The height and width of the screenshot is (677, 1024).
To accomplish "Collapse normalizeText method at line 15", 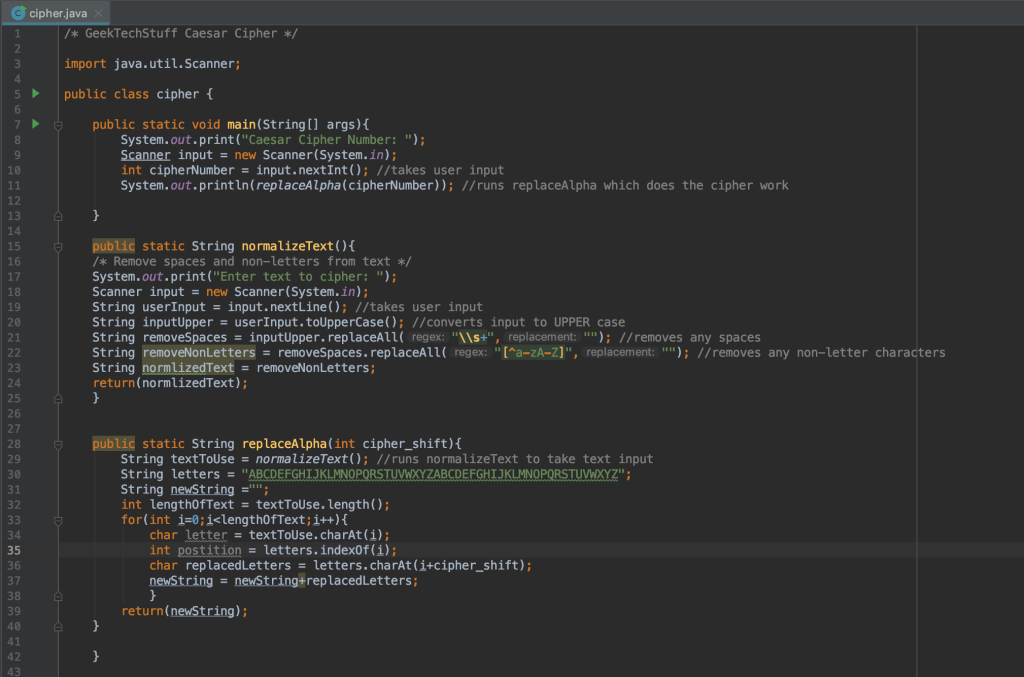I will pyautogui.click(x=58, y=247).
